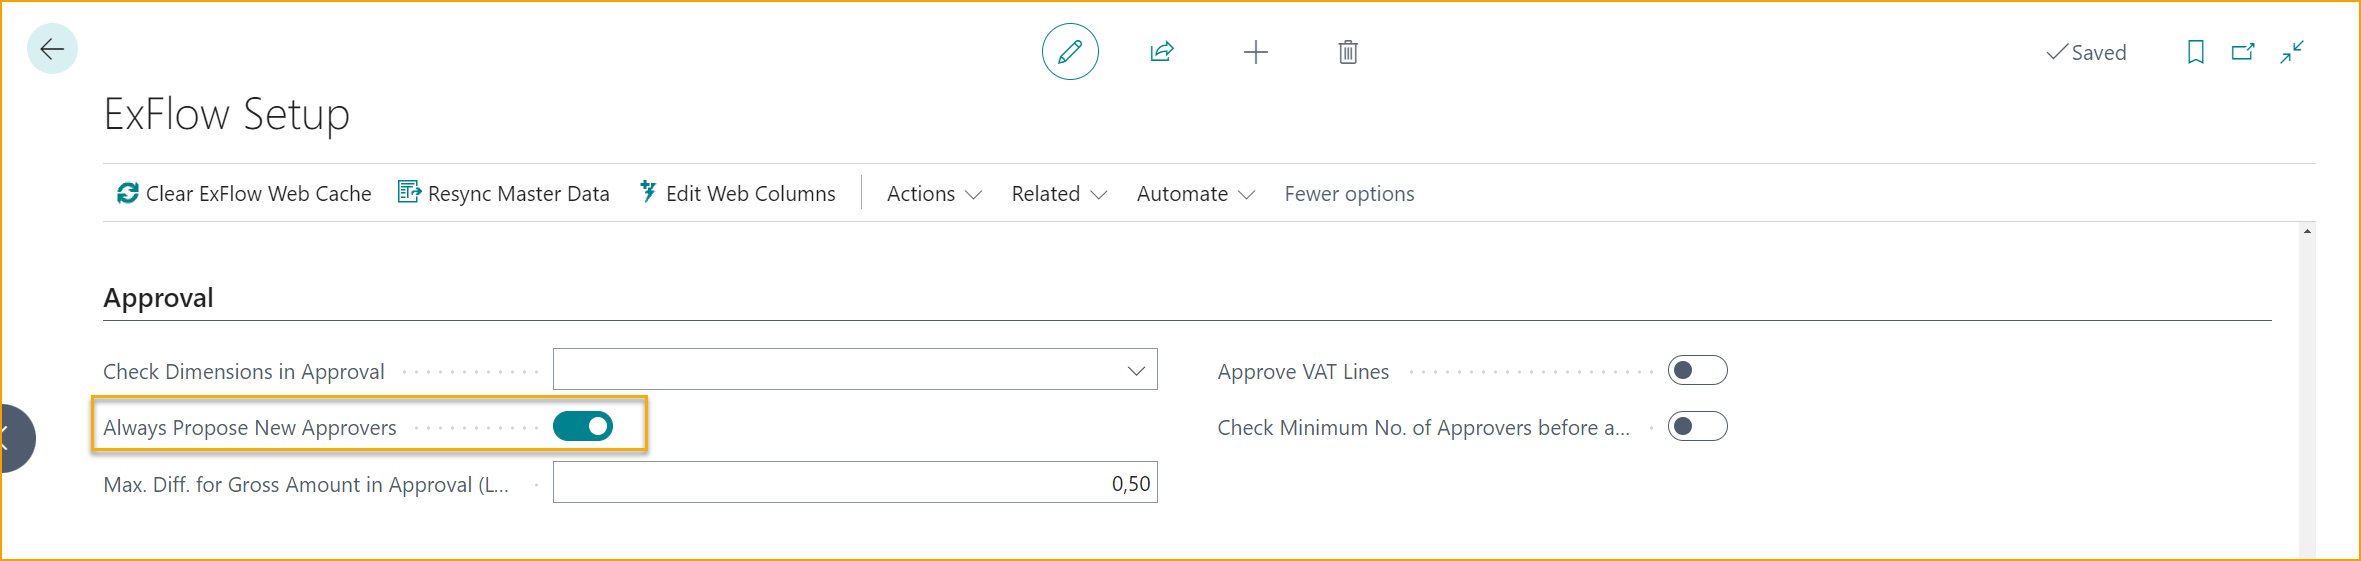Image resolution: width=2361 pixels, height=561 pixels.
Task: Go back using the arrow button
Action: click(52, 49)
